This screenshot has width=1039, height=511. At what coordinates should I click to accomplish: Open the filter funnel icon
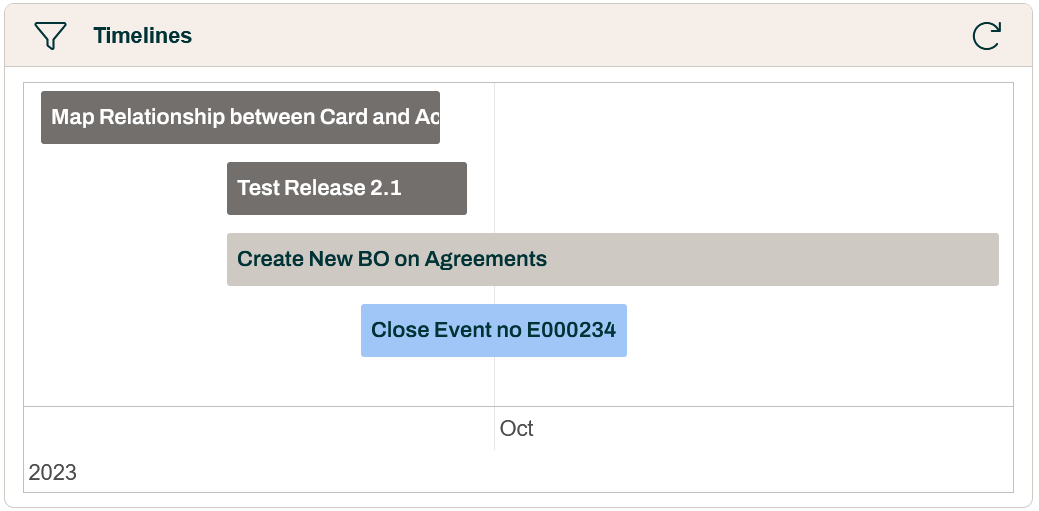point(50,36)
